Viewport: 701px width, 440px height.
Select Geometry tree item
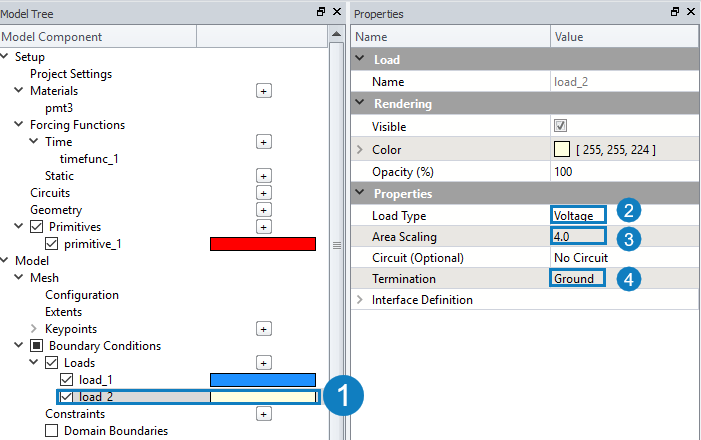point(56,210)
